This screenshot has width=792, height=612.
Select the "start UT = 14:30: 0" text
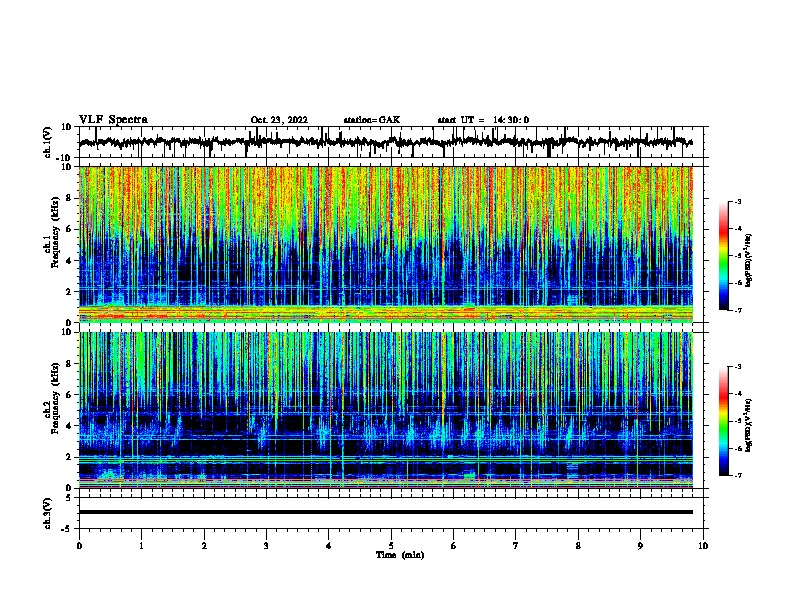tap(483, 120)
